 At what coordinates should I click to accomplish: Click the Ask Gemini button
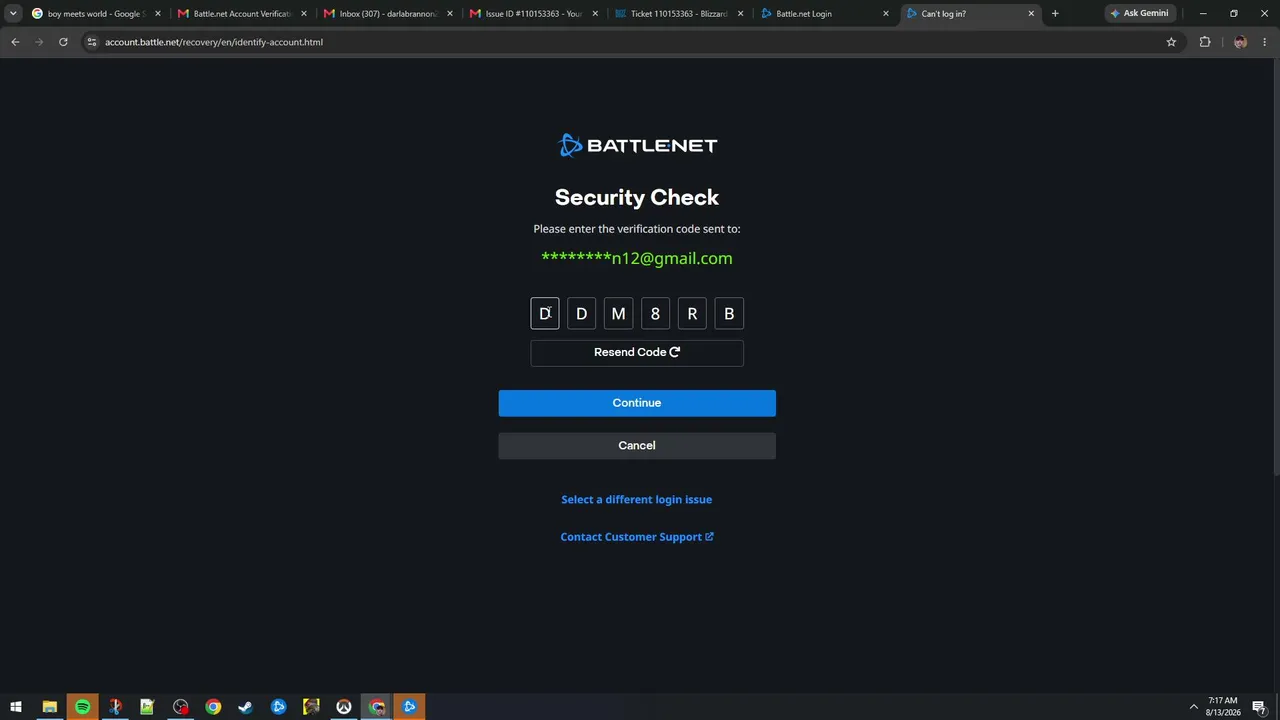1139,14
